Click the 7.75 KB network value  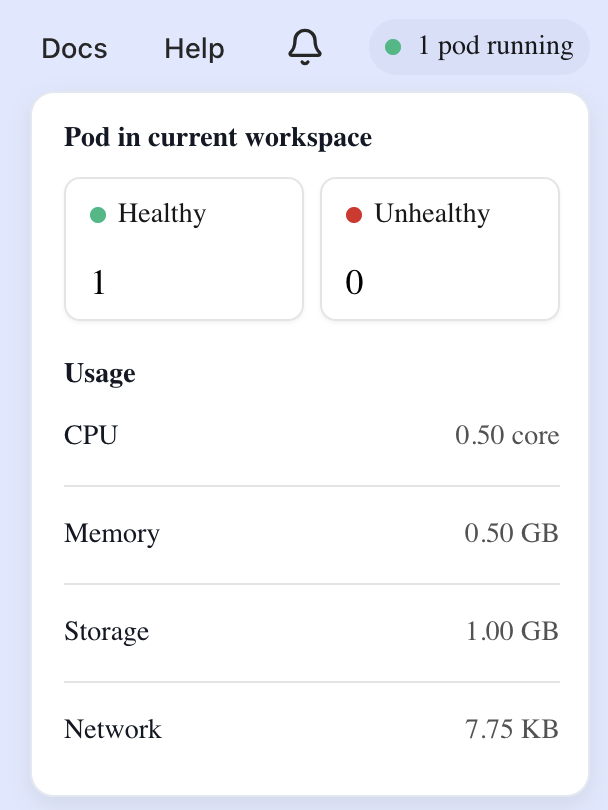[512, 730]
